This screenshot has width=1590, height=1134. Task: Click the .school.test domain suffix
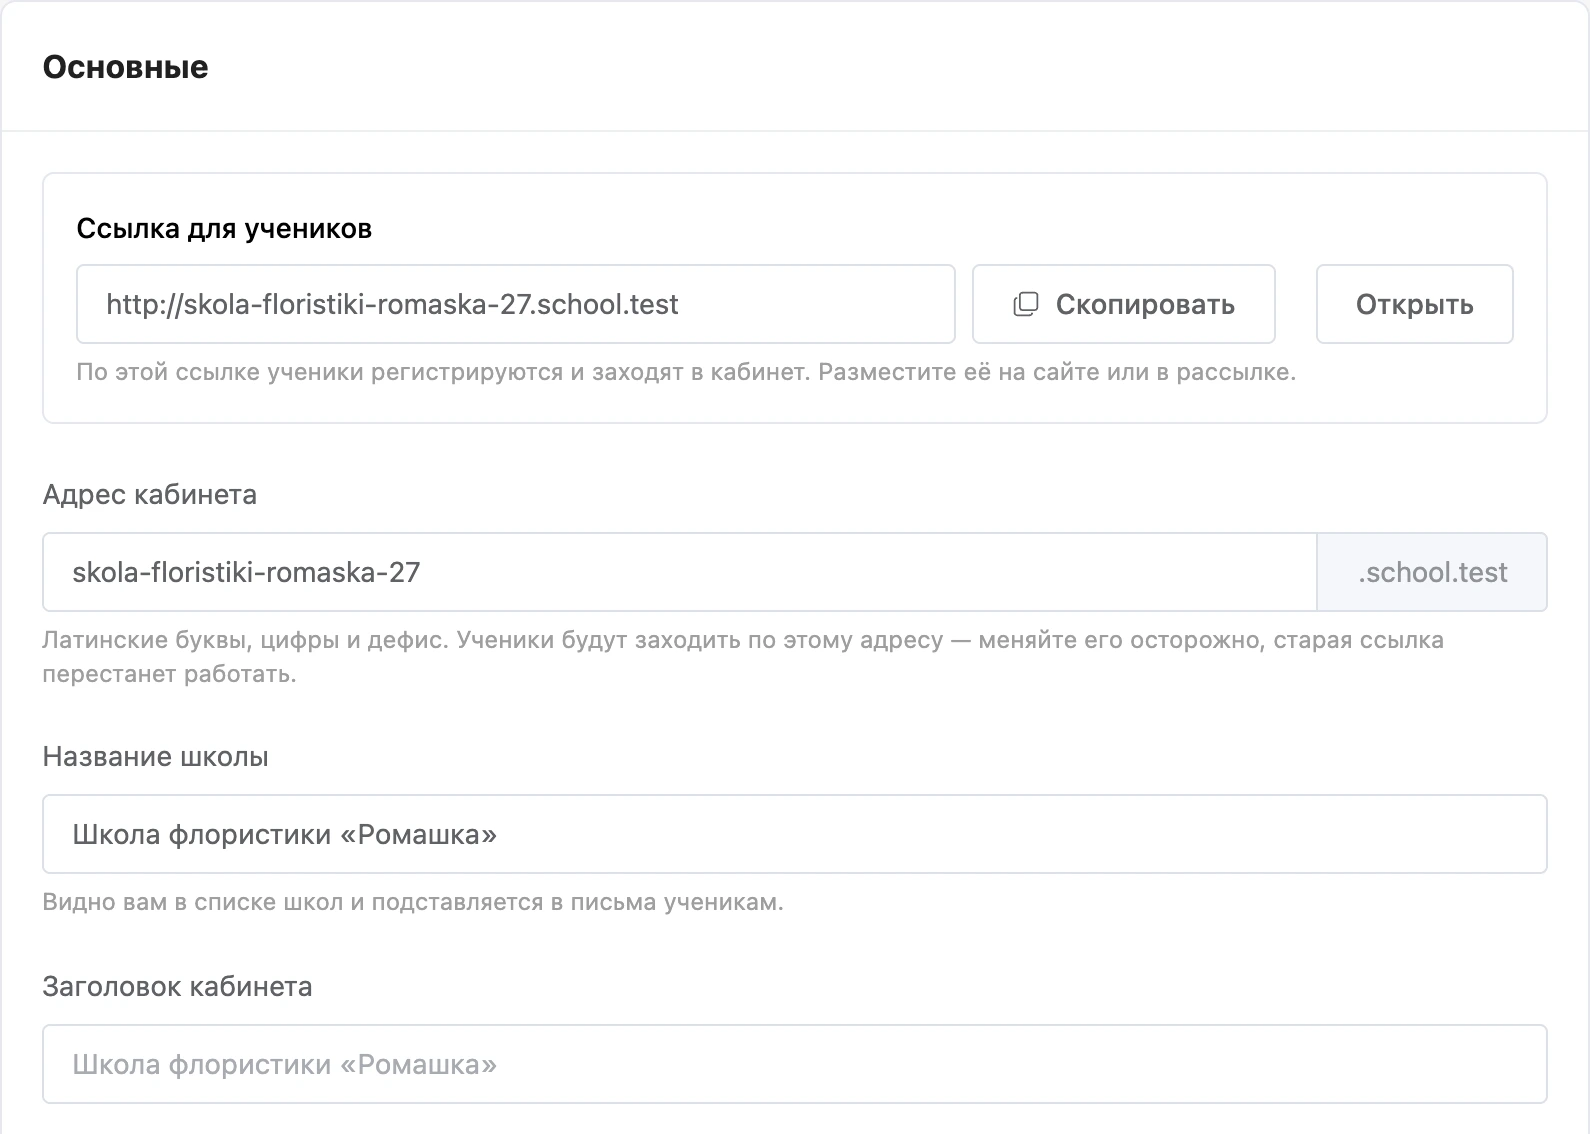(1432, 572)
